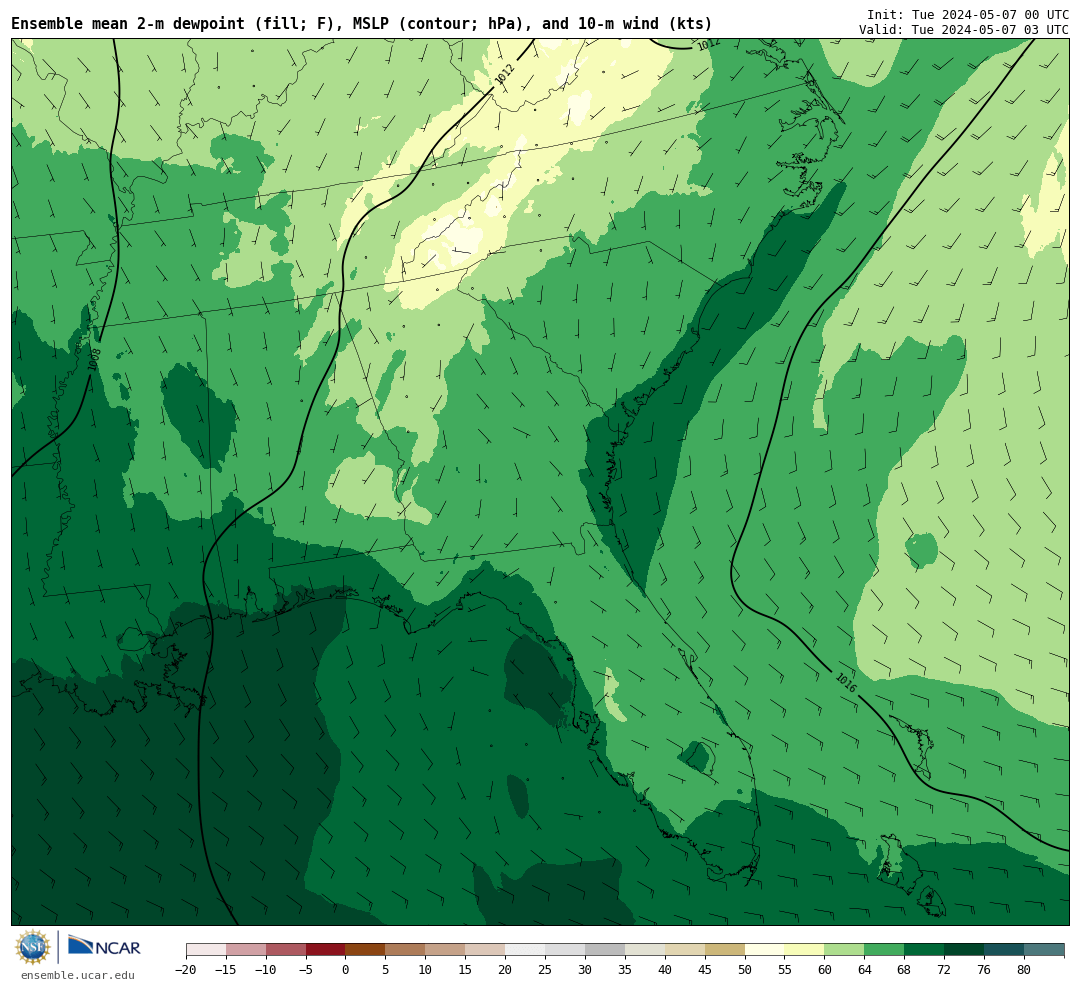
Task: Click the colorbar tick label 64
Action: coord(865,969)
